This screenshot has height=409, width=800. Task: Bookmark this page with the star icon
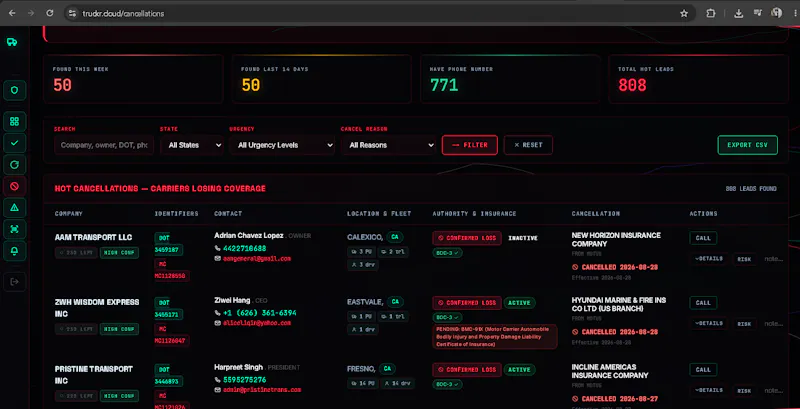(684, 13)
